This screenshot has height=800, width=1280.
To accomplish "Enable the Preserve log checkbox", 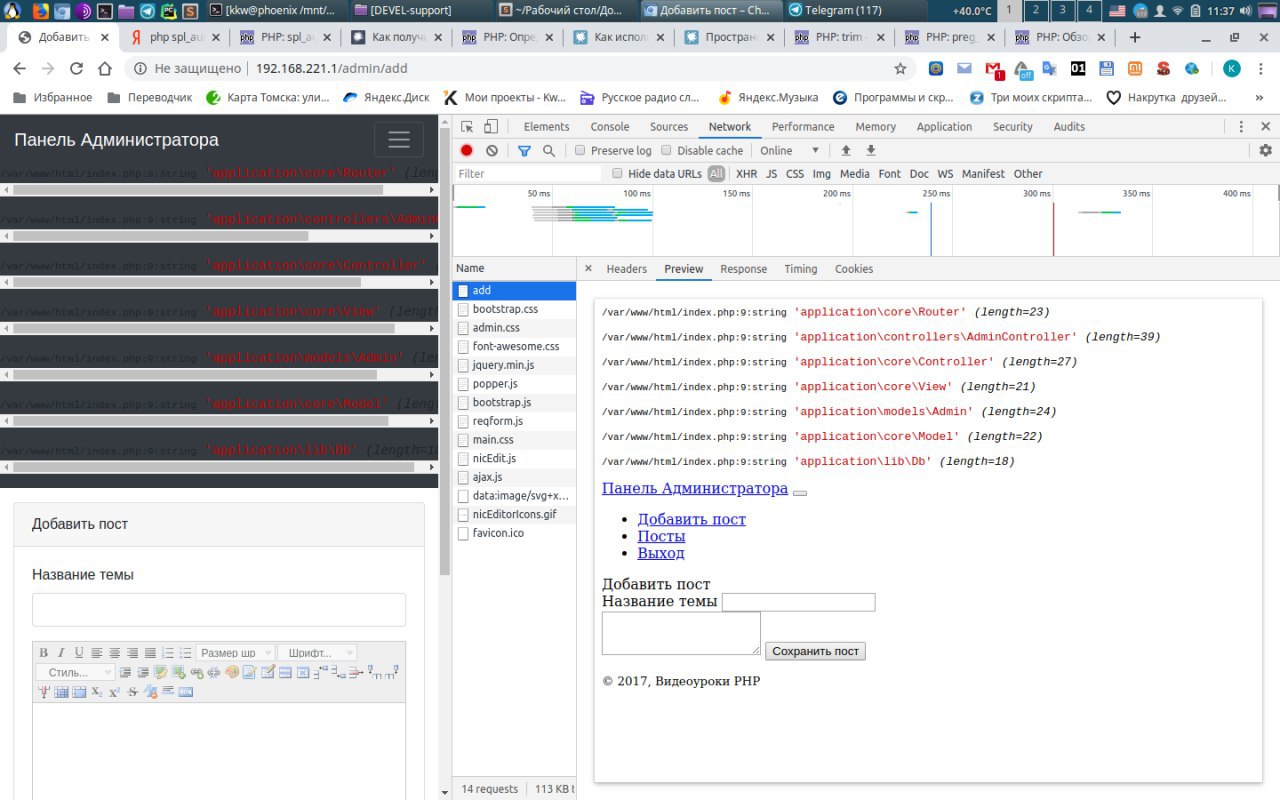I will click(580, 150).
